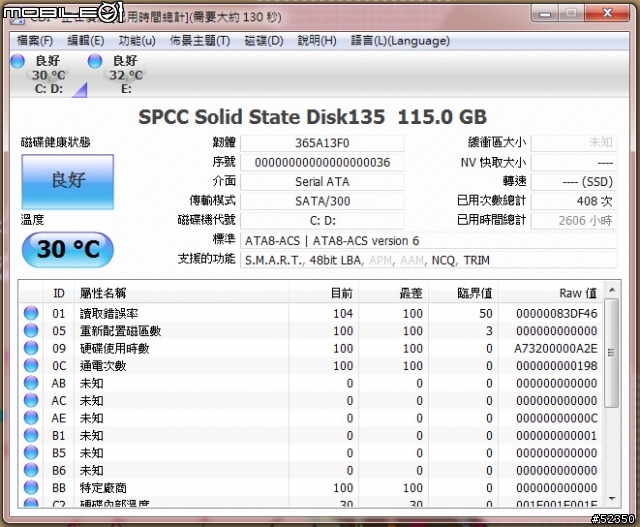Open the 磁碟(D) menu

264,41
